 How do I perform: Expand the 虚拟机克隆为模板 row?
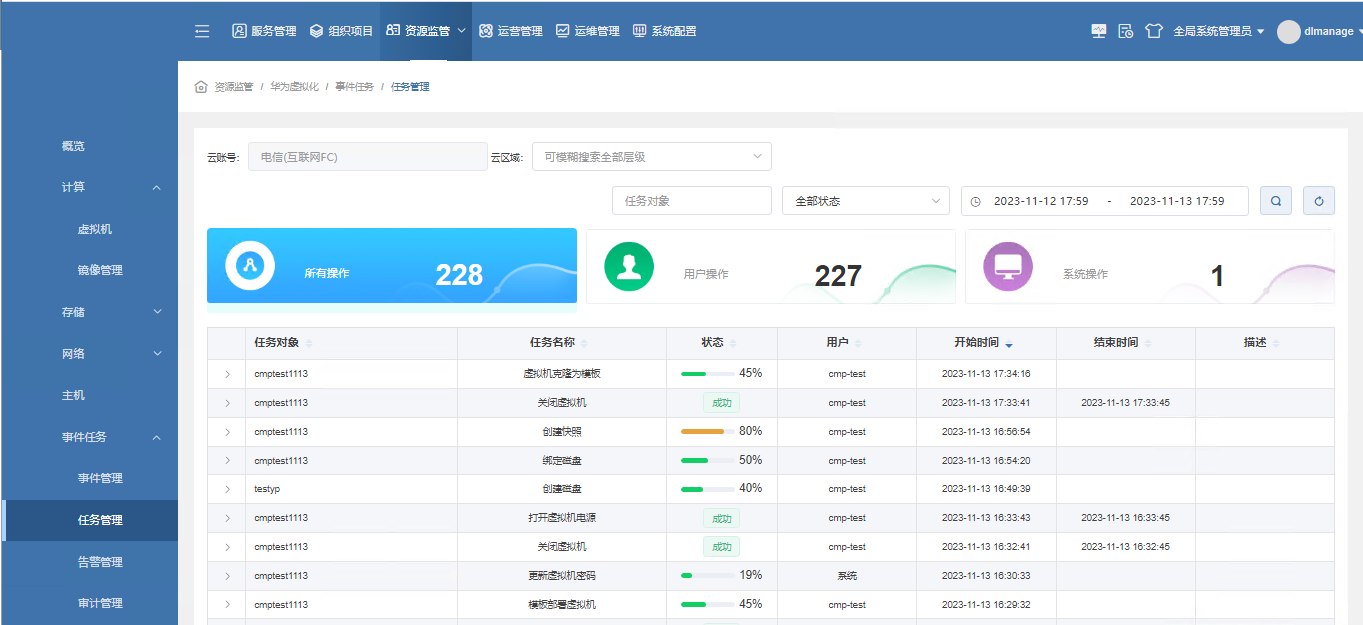(x=227, y=374)
